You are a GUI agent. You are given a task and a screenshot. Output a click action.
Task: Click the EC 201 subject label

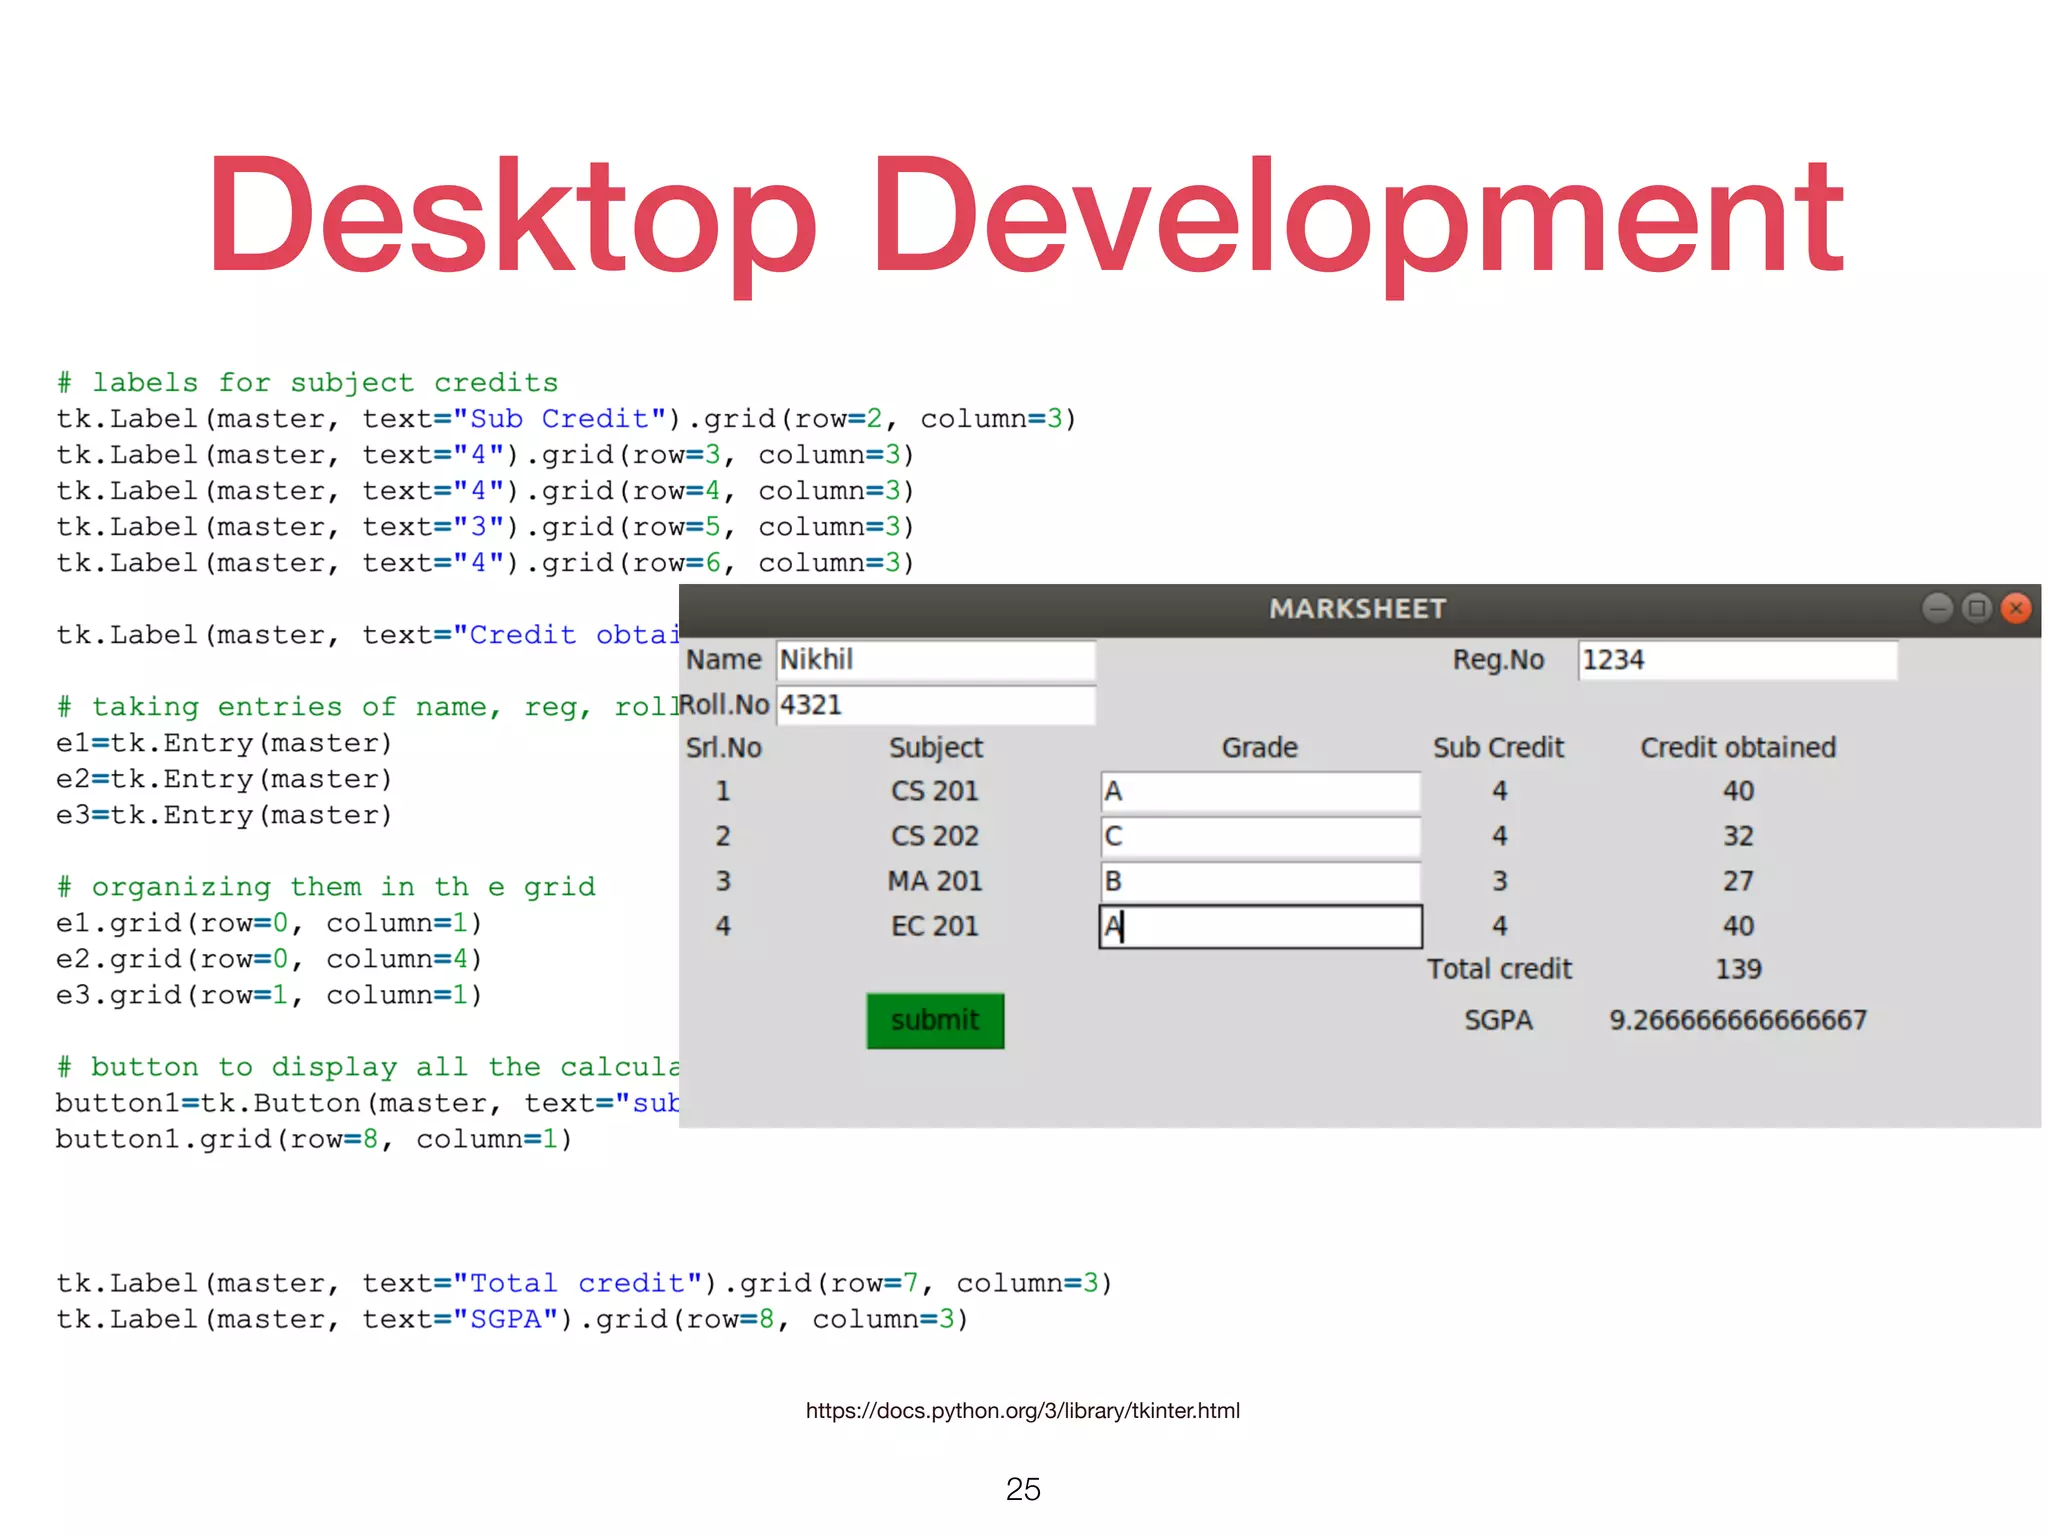935,926
